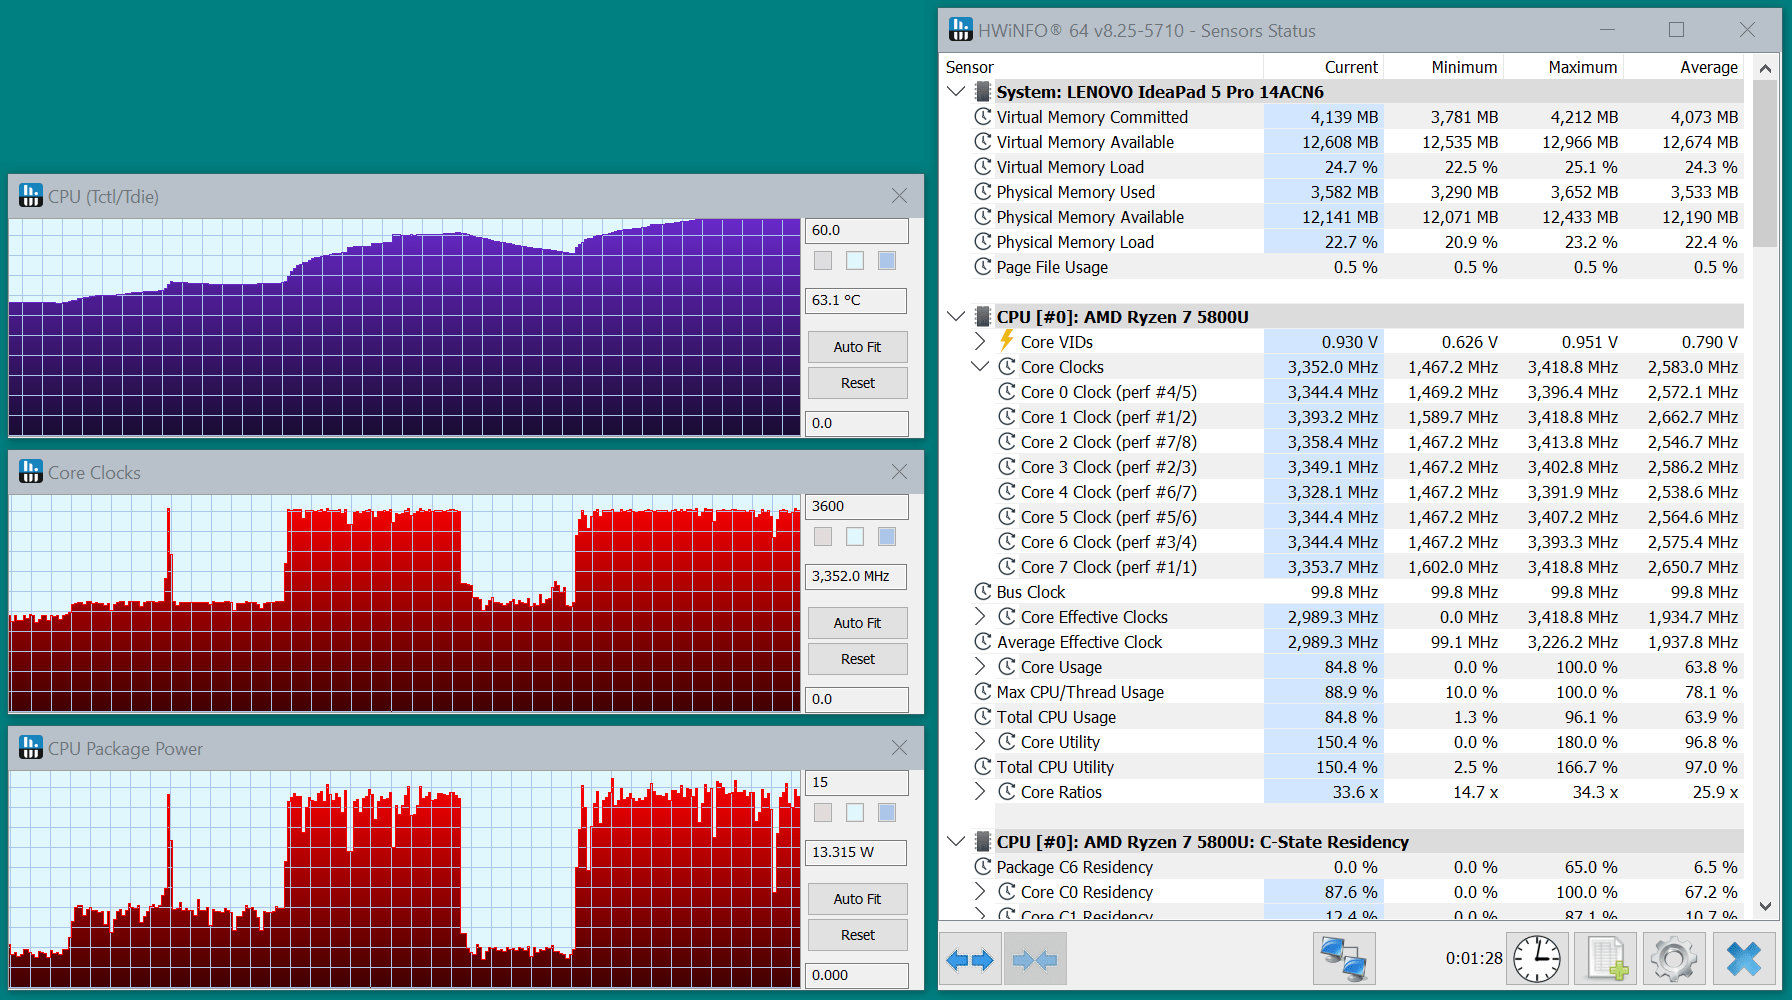The height and width of the screenshot is (1000, 1792).
Task: Click the 3600 maximum field in Core Clocks graph
Action: [x=857, y=506]
